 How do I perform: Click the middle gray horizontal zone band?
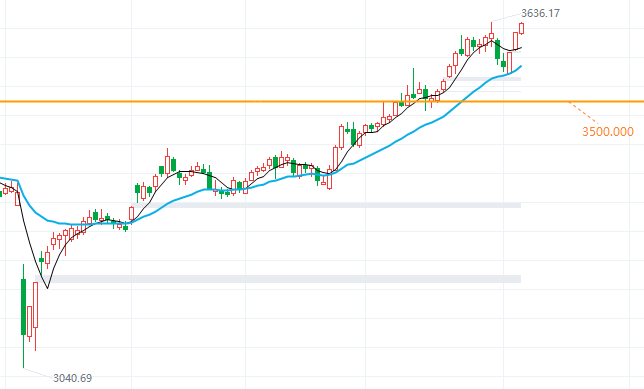click(x=329, y=205)
